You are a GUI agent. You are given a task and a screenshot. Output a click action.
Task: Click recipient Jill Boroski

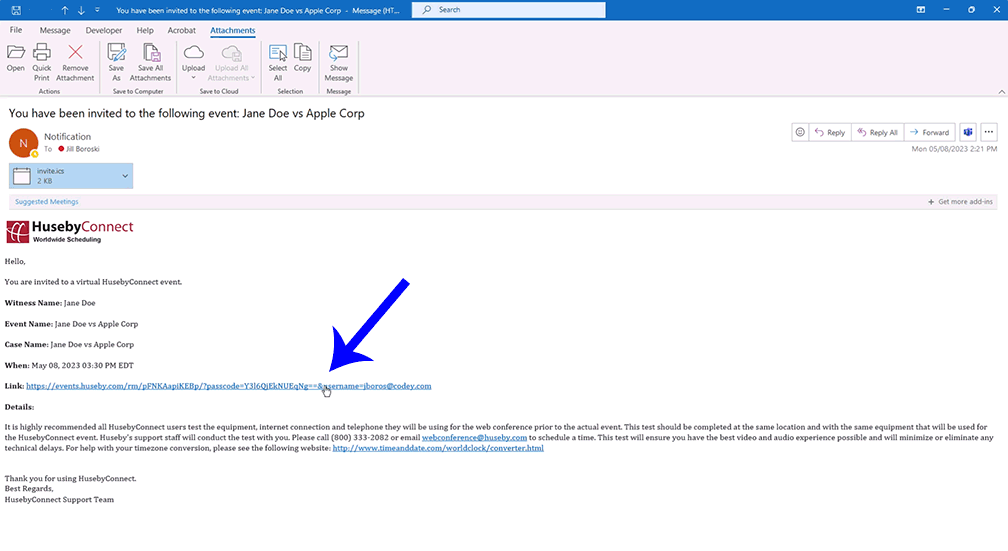tap(83, 149)
